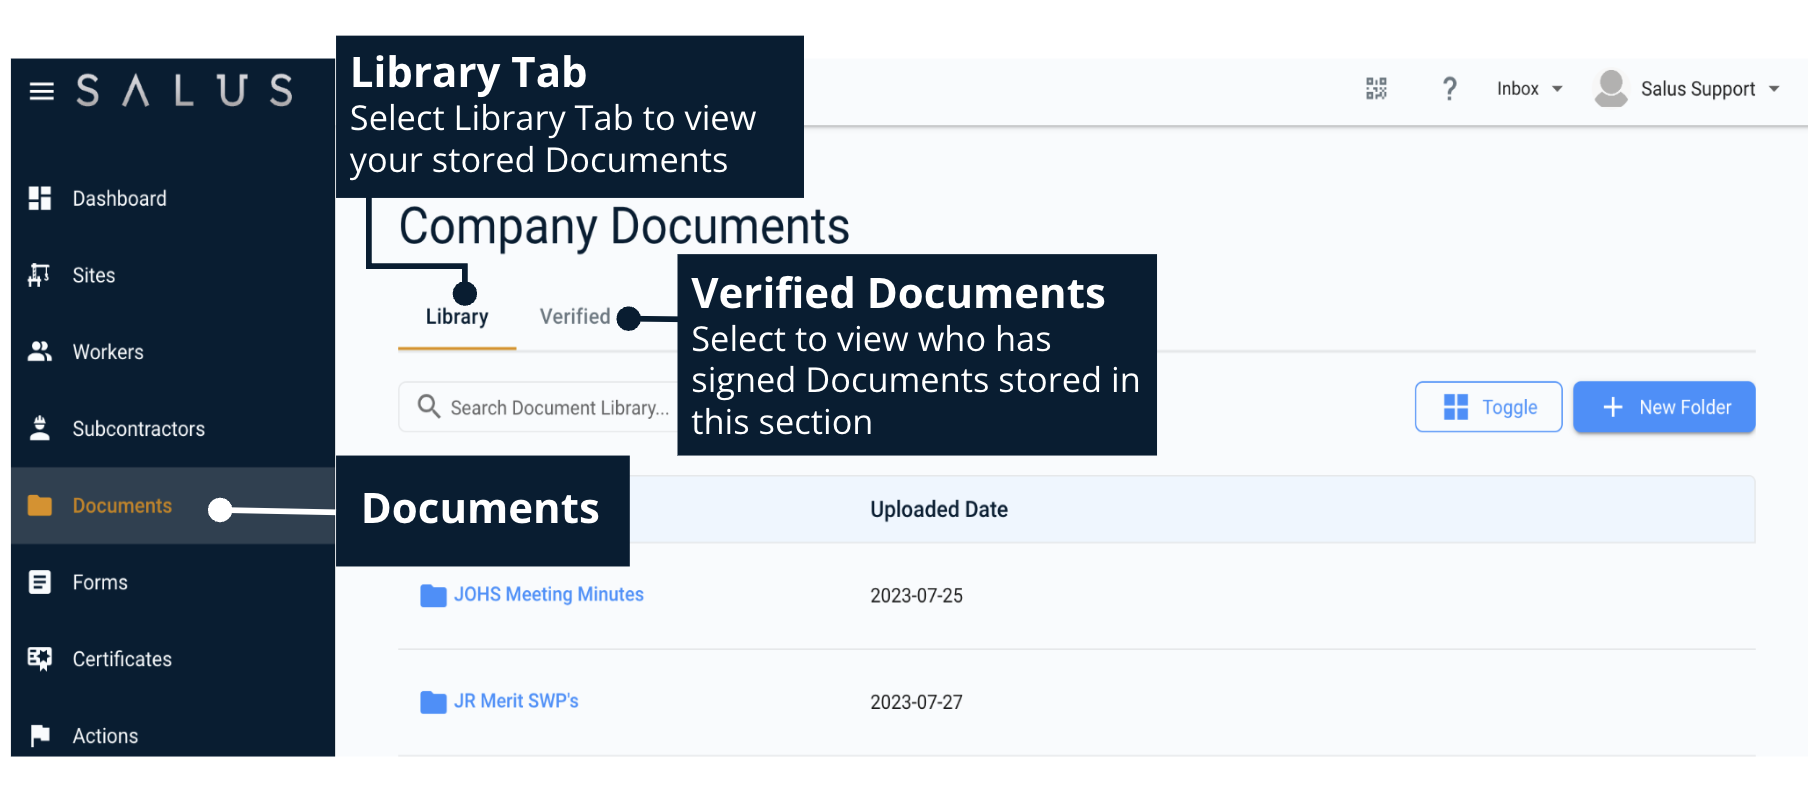Sort by Uploaded Date column header
The image size is (1808, 788).
click(x=939, y=509)
